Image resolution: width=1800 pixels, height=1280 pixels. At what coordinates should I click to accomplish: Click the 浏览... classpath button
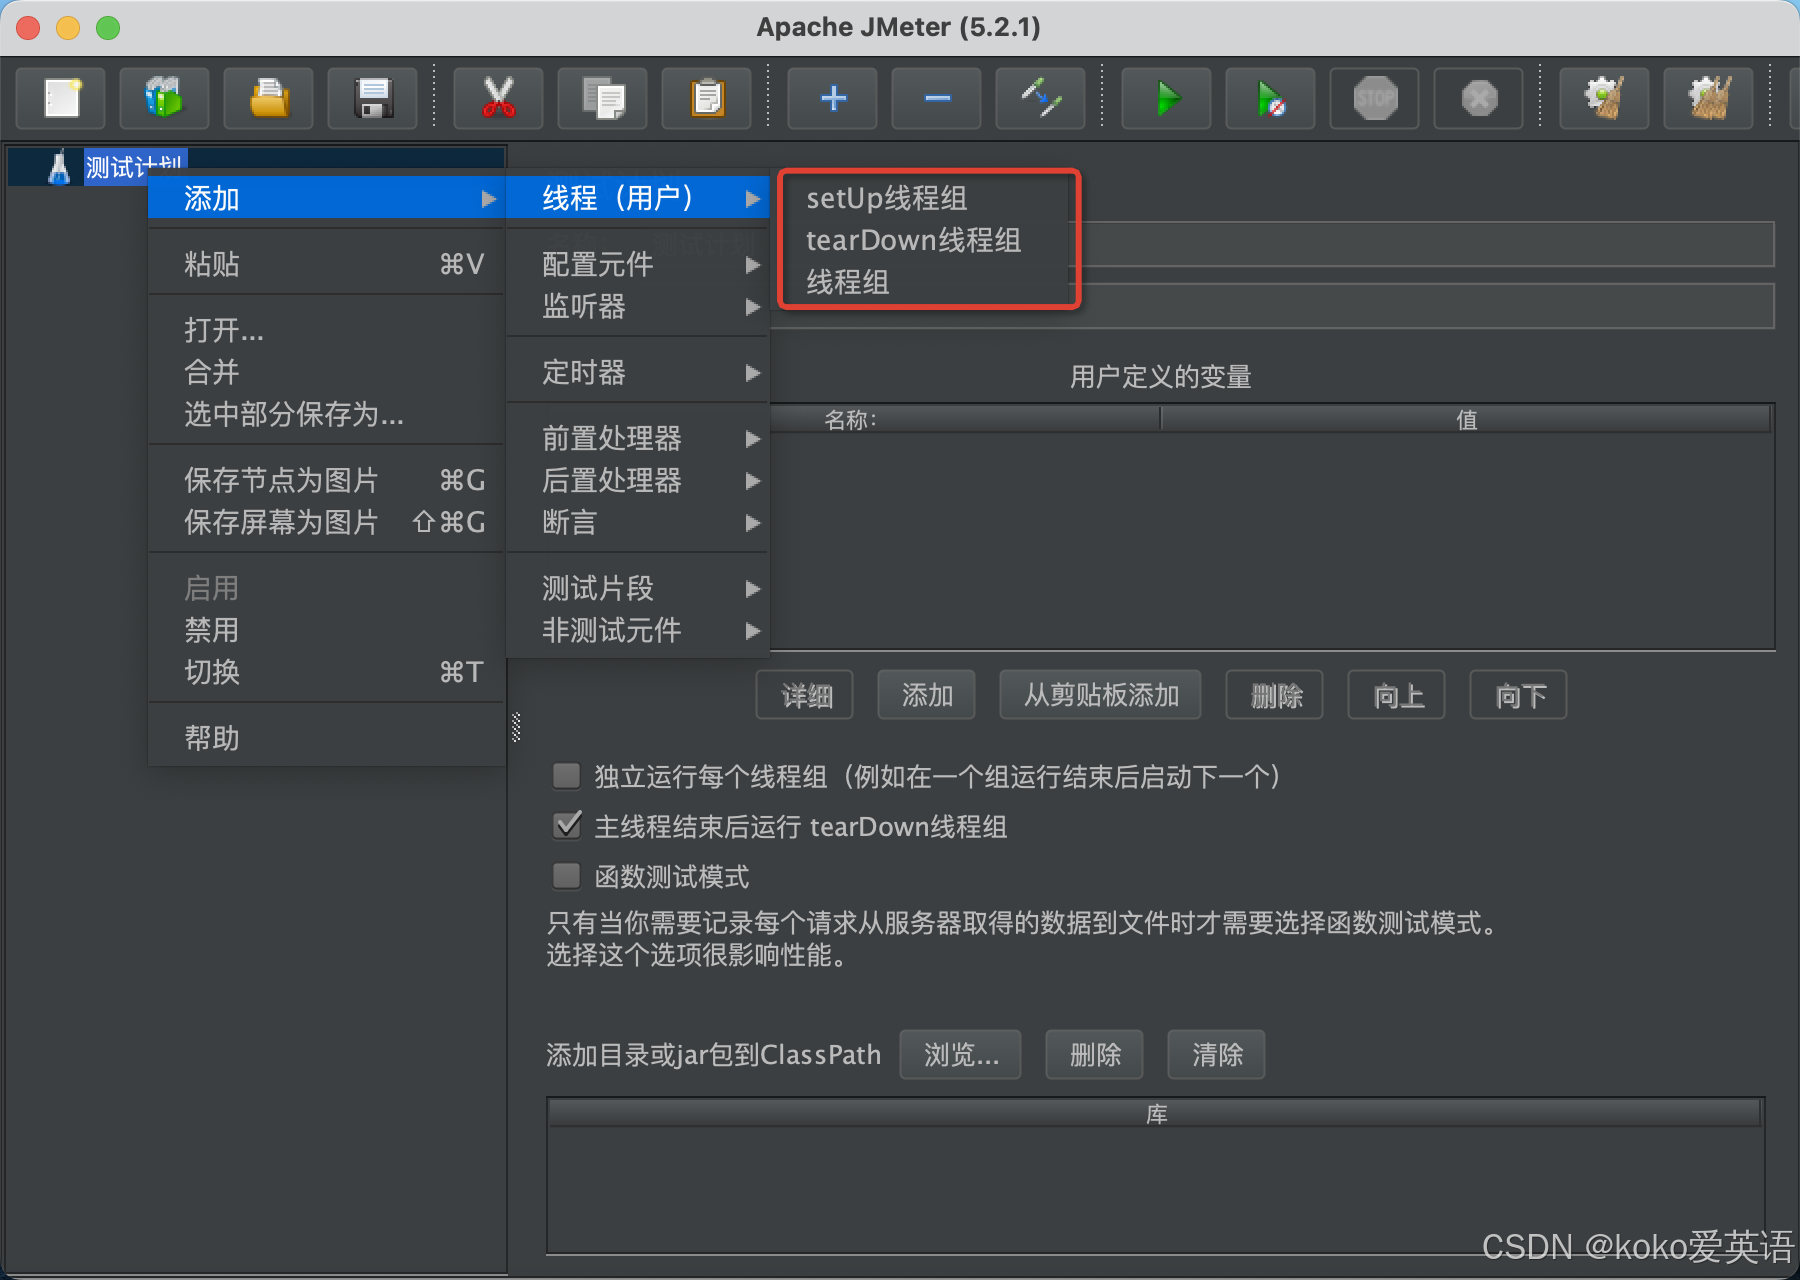[961, 1055]
